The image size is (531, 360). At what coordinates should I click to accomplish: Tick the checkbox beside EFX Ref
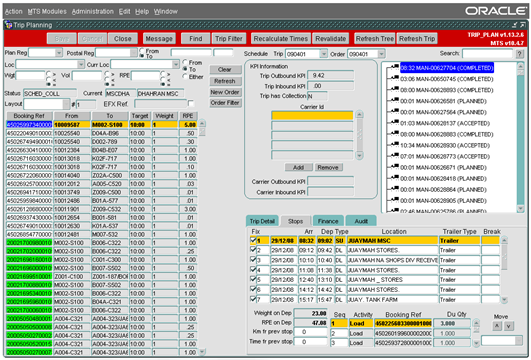tap(191, 103)
